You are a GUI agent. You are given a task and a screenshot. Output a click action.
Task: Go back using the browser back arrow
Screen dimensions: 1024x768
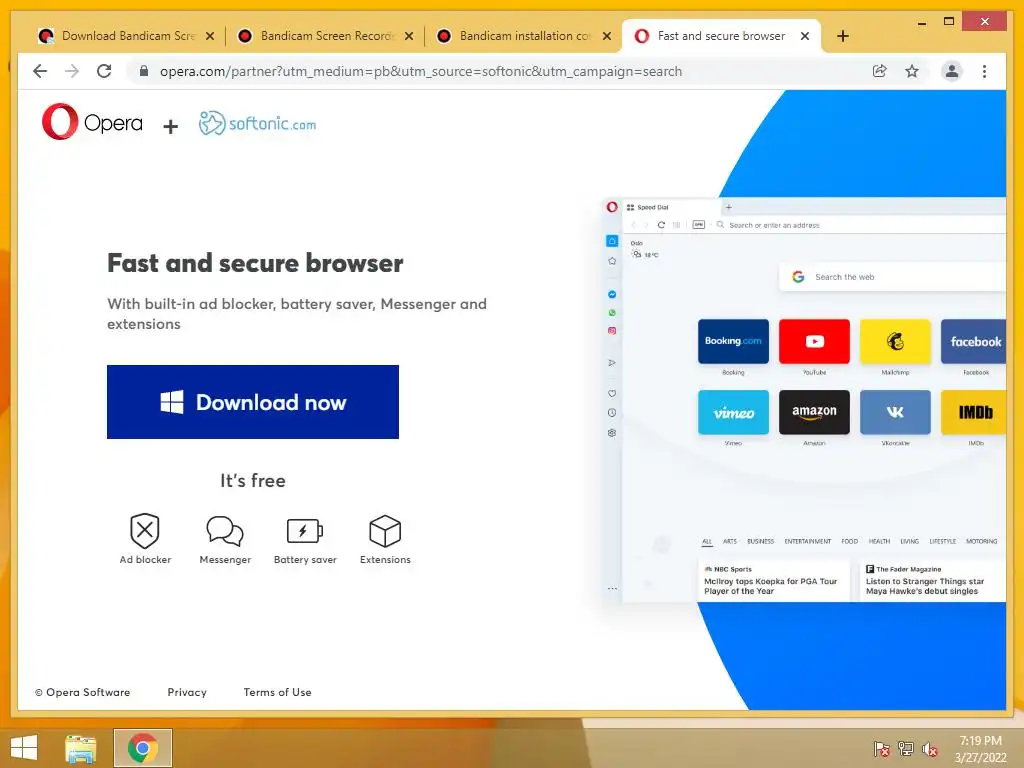pyautogui.click(x=40, y=71)
